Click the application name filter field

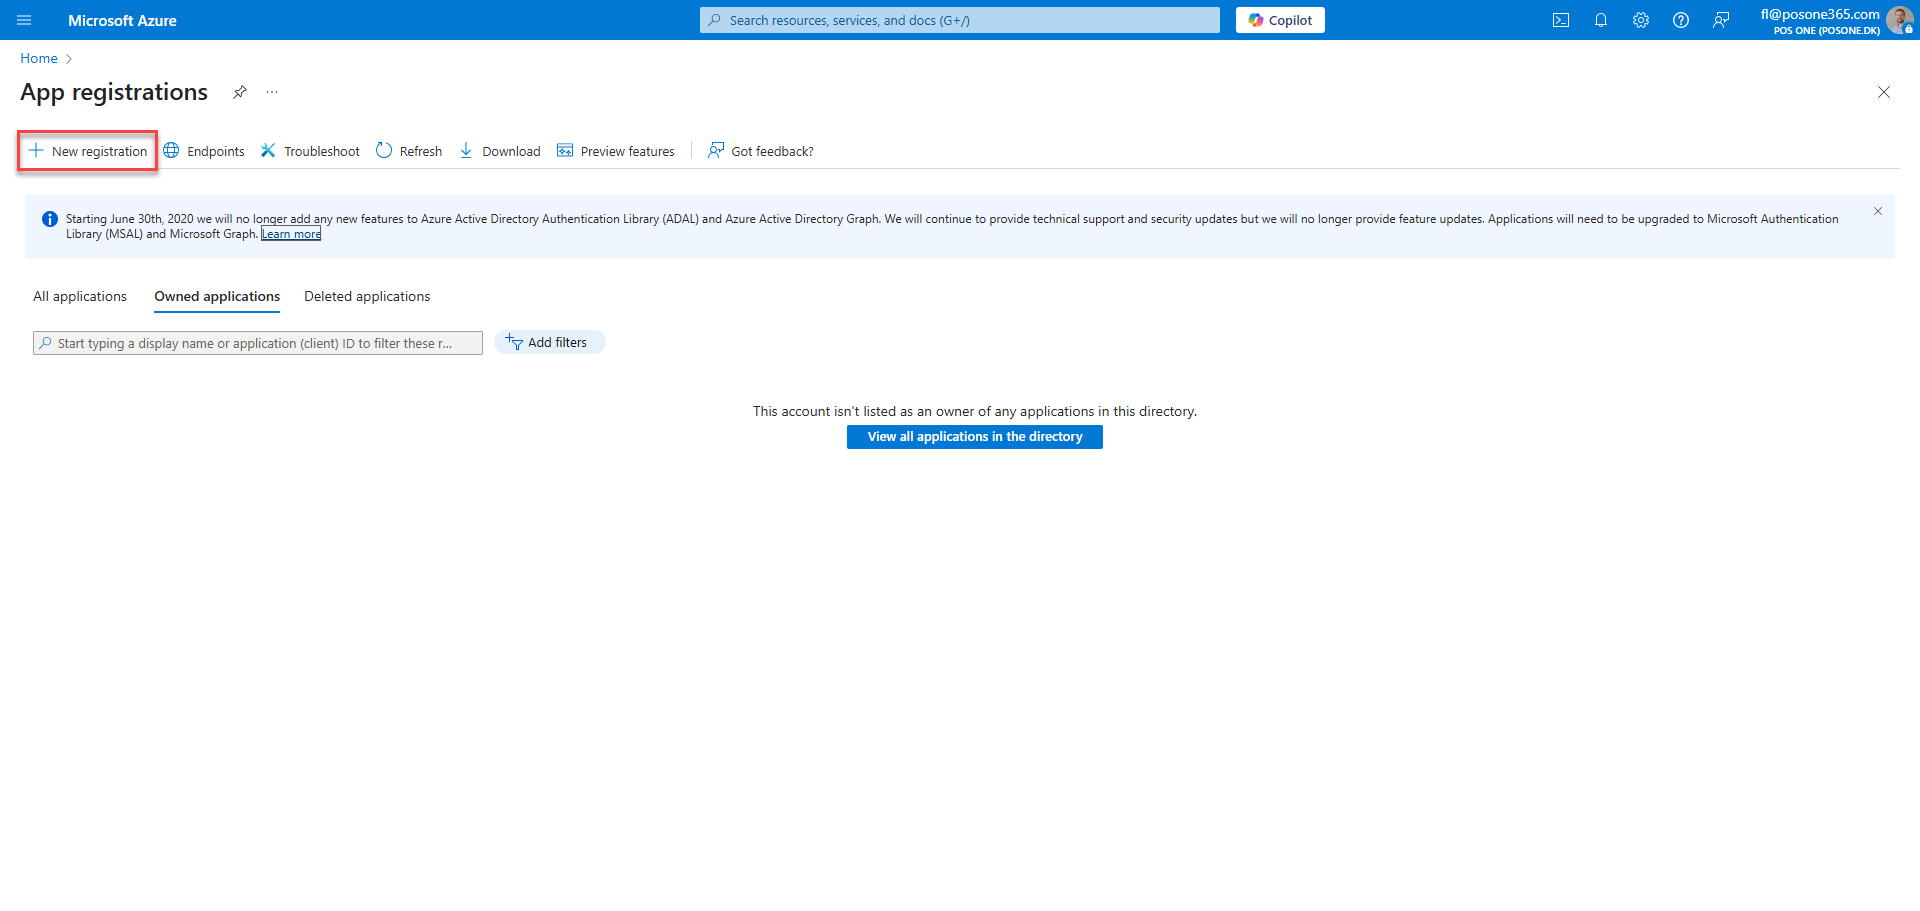[x=258, y=343]
